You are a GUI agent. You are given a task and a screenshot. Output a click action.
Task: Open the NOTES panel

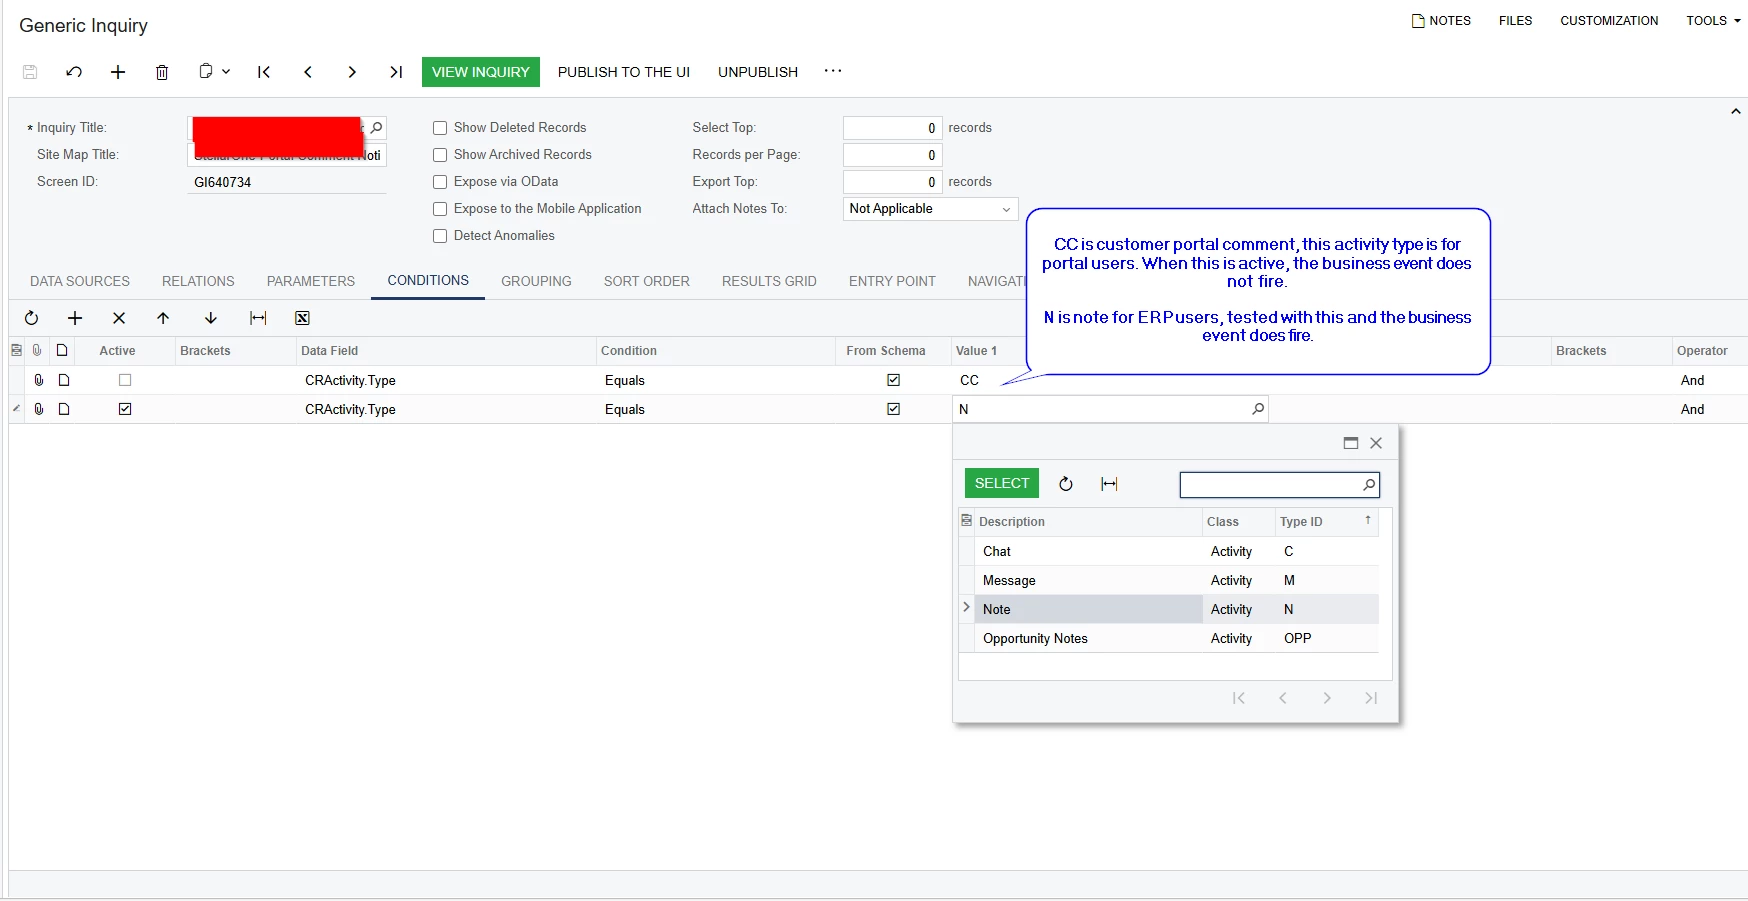point(1441,20)
